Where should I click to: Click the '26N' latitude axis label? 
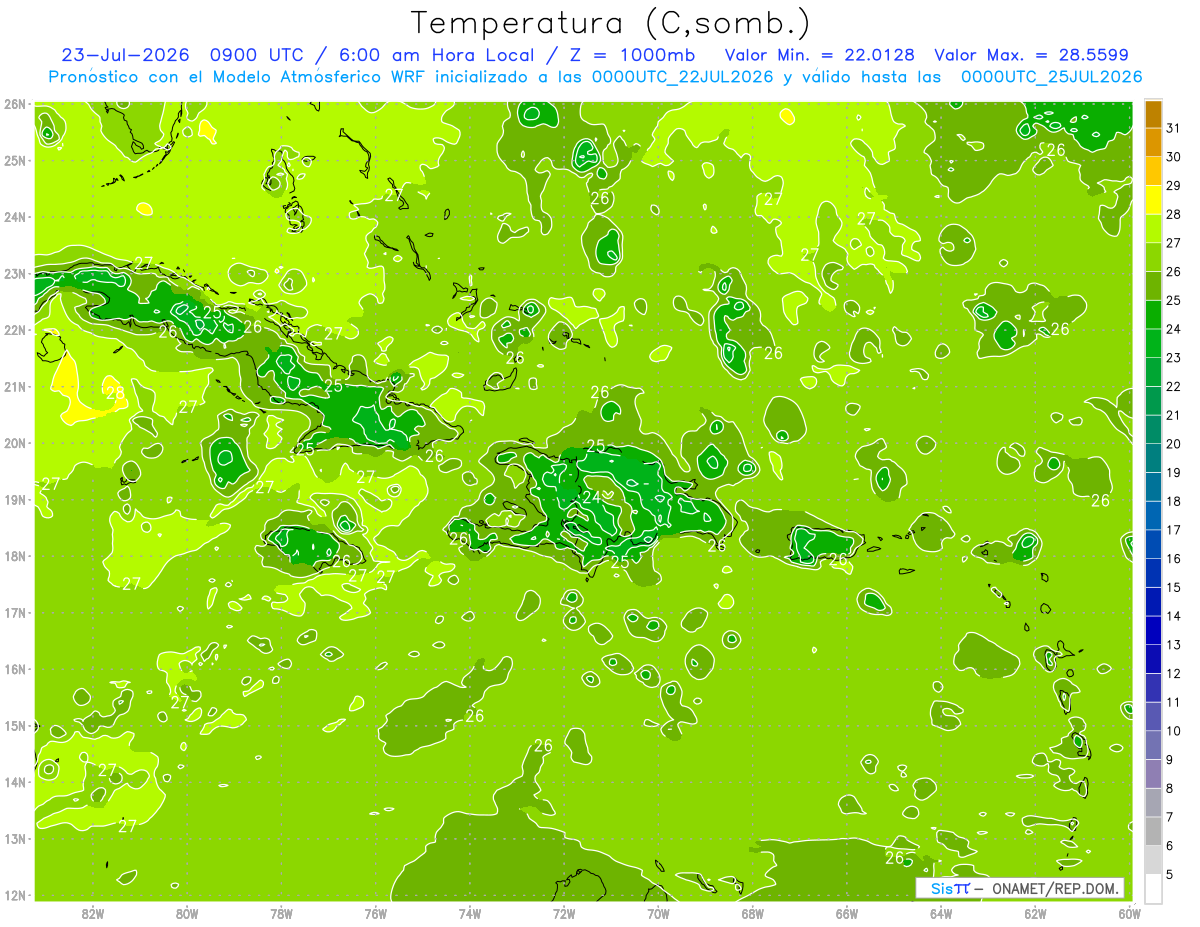click(x=14, y=104)
